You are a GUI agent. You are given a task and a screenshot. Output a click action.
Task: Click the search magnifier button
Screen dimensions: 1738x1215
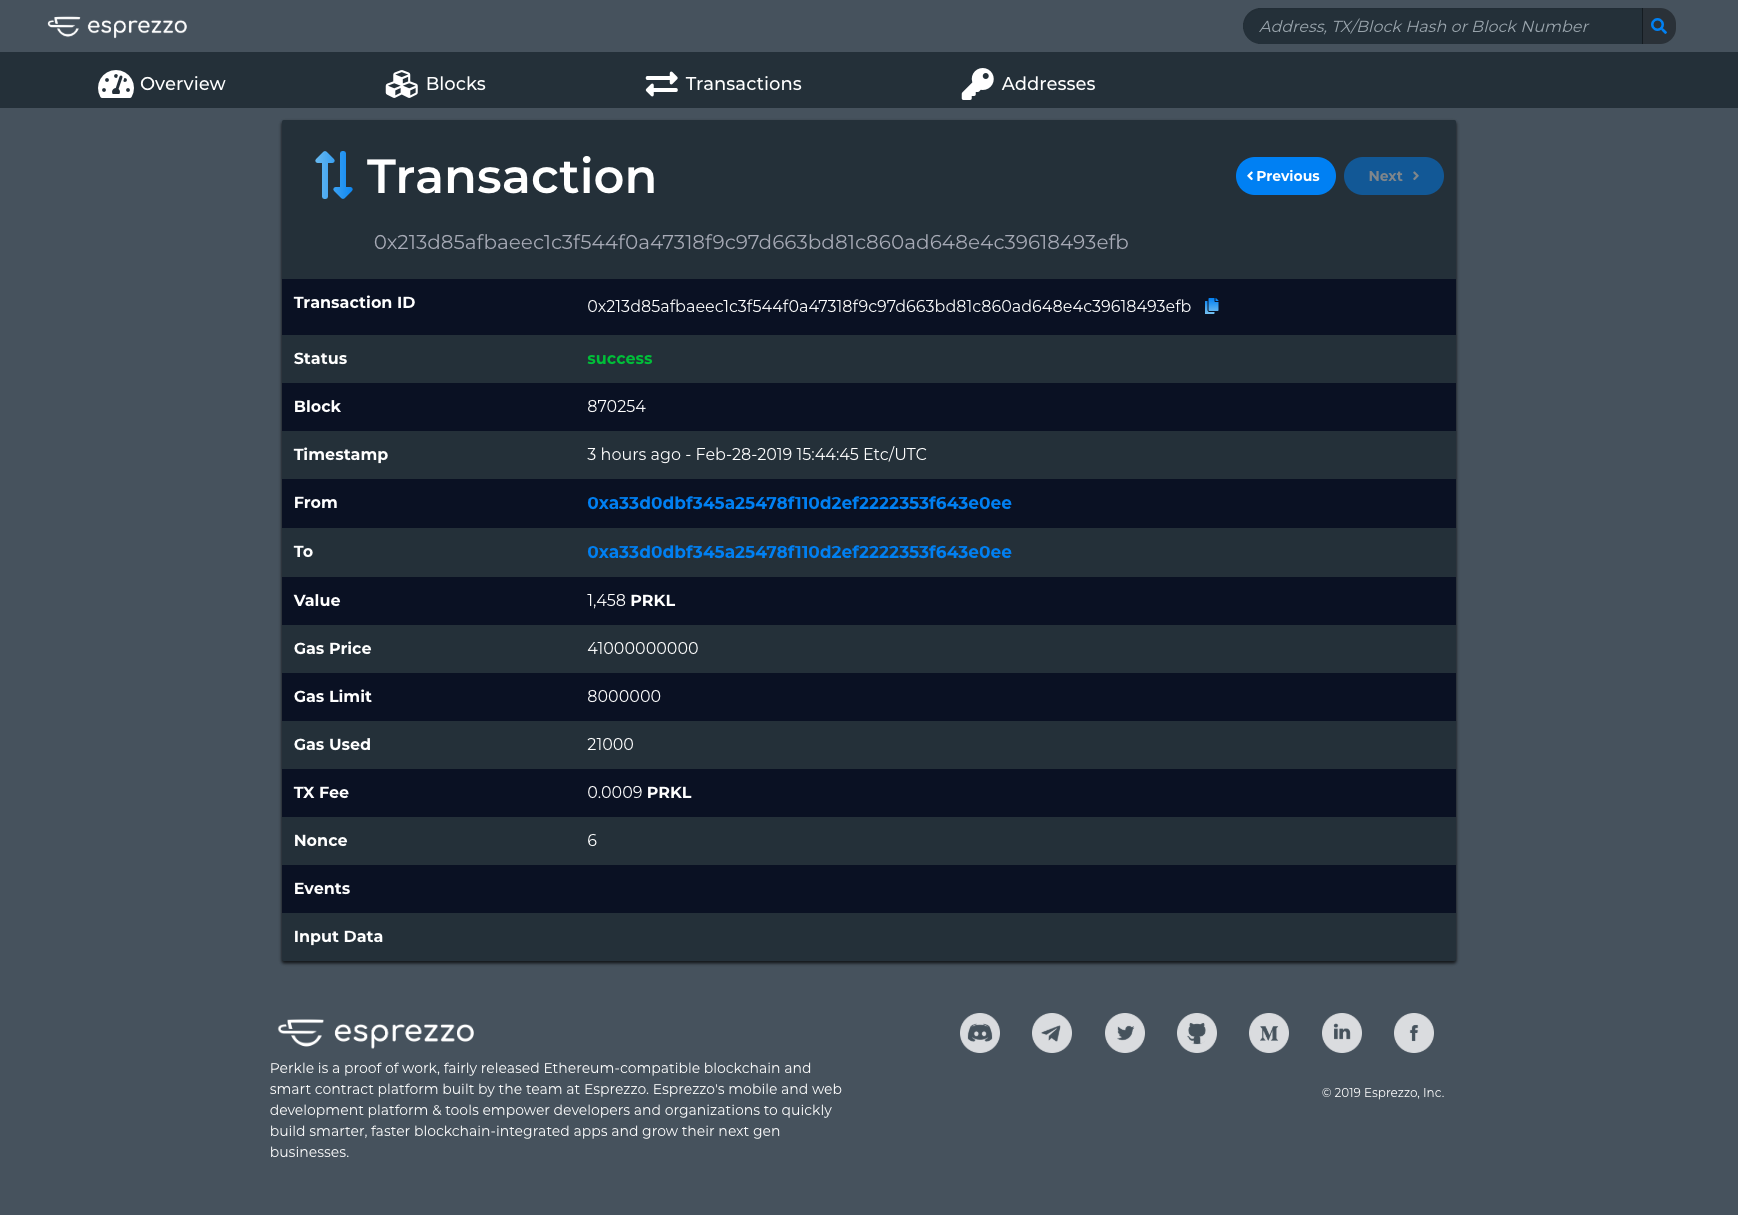[1659, 26]
